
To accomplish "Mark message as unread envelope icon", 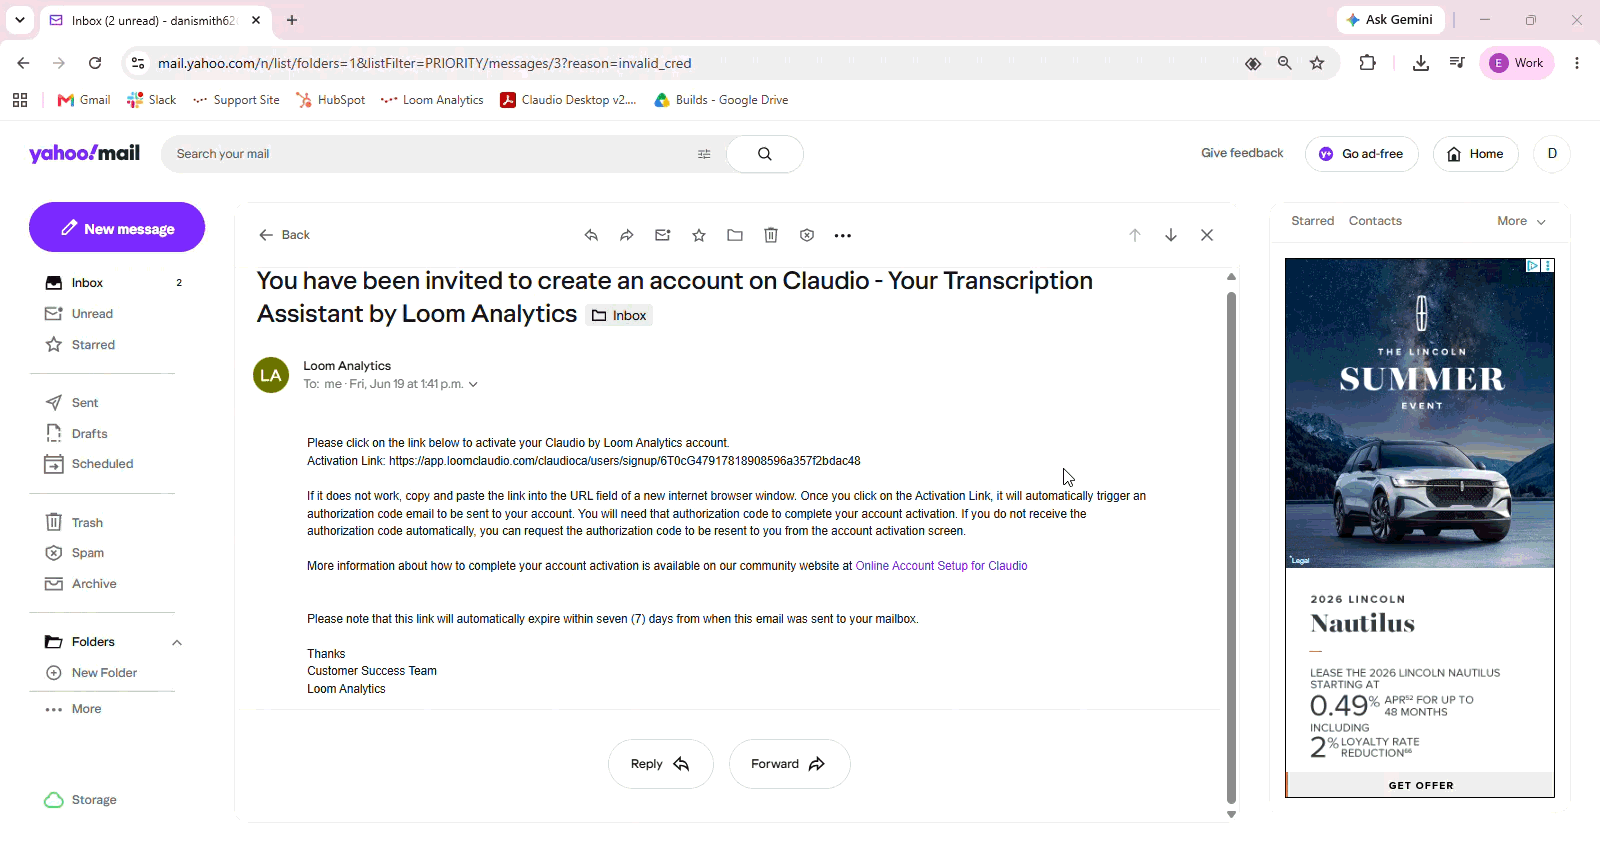I will coord(663,235).
